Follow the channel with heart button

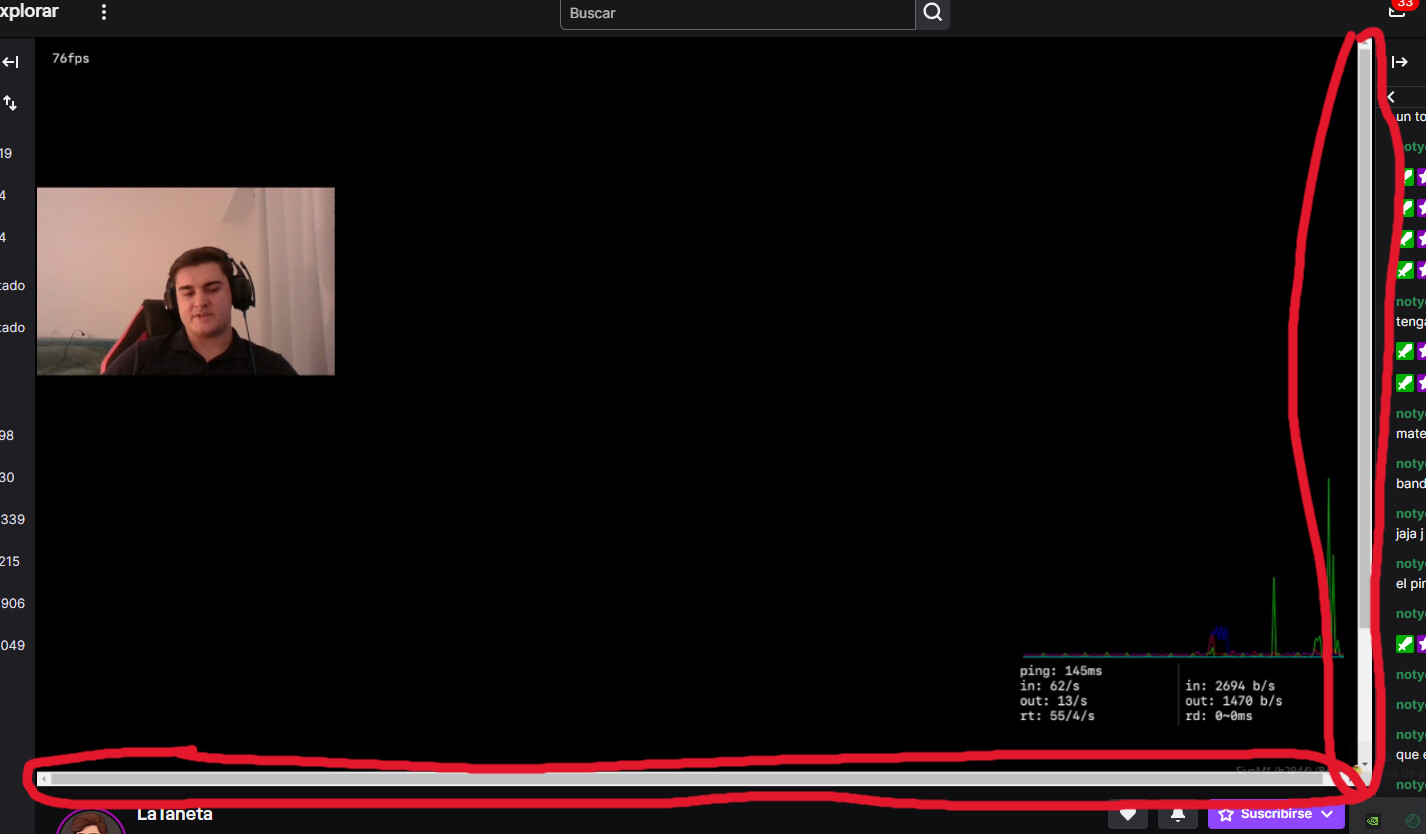pyautogui.click(x=1127, y=815)
